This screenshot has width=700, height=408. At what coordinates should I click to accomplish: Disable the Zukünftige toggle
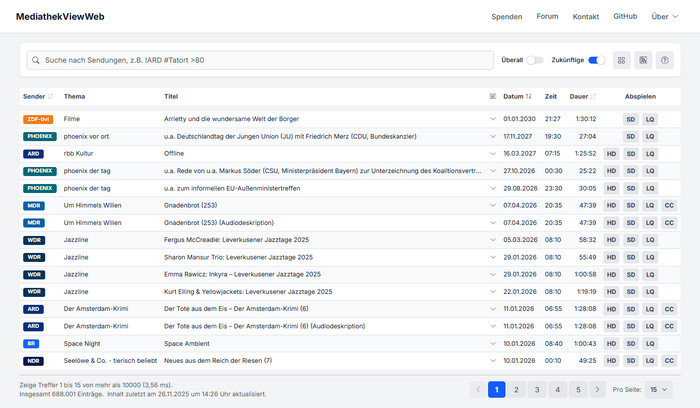[597, 60]
